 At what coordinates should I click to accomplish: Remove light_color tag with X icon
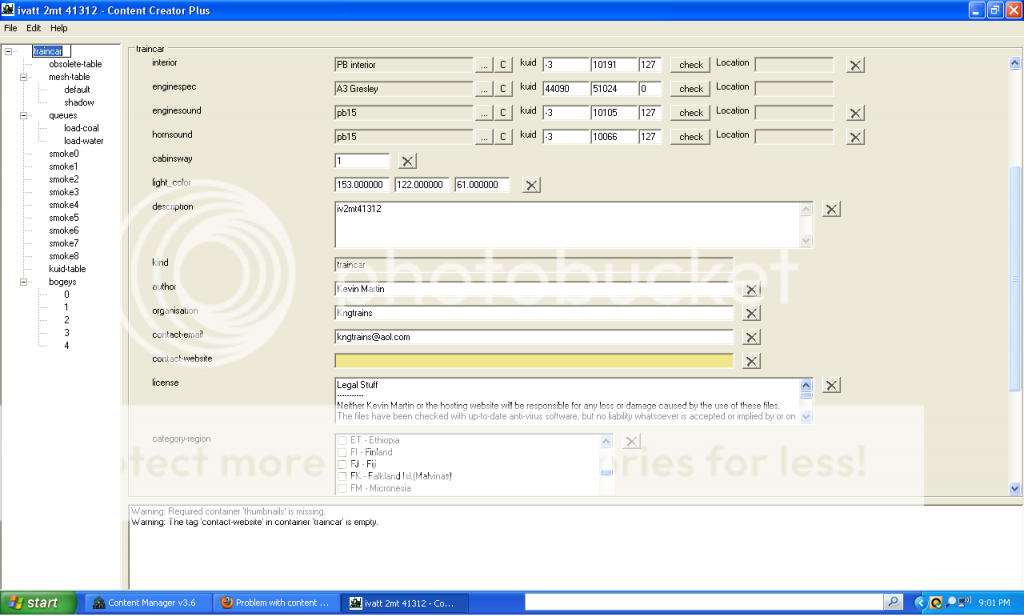click(x=532, y=185)
